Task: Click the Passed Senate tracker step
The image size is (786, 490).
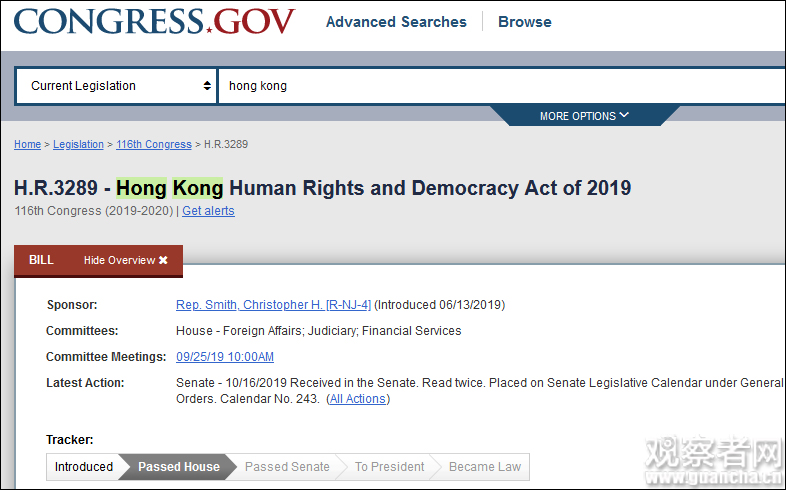Action: (x=287, y=467)
